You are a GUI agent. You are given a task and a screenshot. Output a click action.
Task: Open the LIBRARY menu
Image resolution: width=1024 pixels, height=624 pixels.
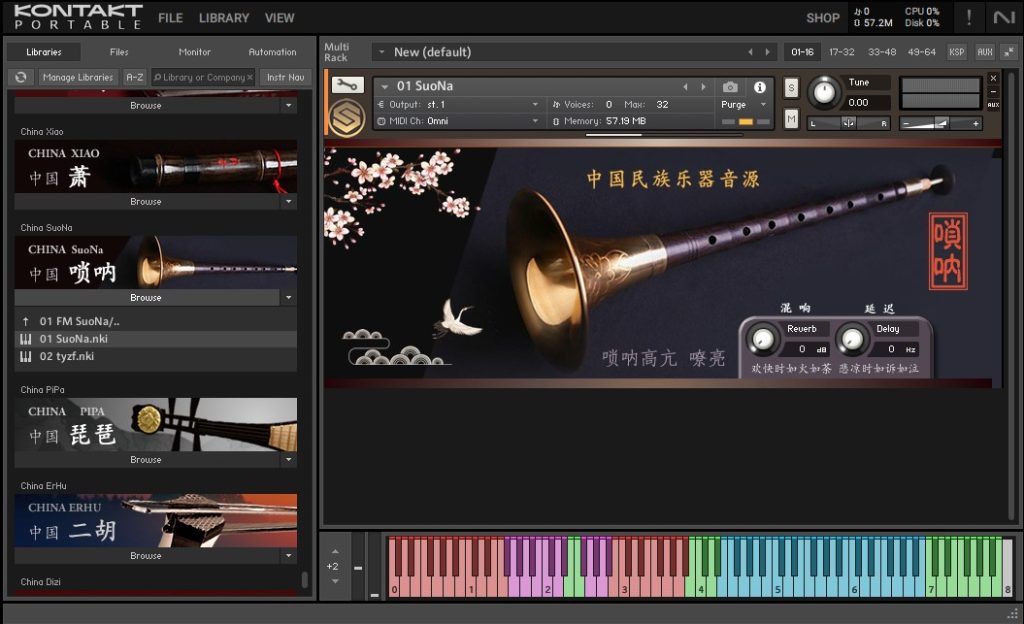224,18
